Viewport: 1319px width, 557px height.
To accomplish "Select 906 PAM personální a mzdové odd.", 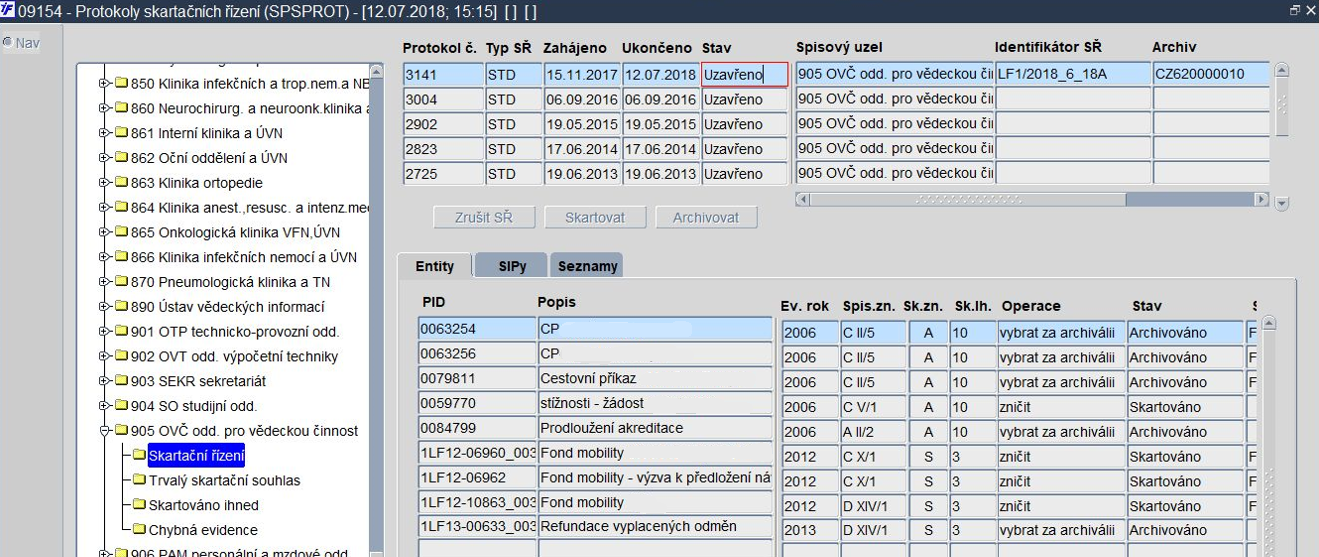I will click(238, 553).
